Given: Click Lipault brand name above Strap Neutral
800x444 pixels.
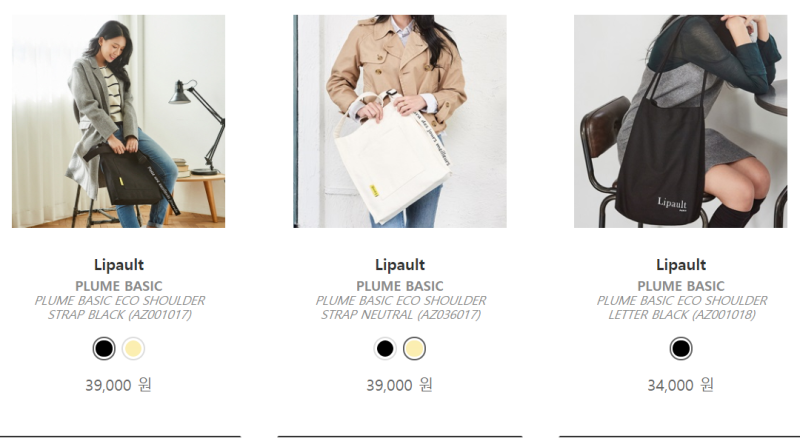Looking at the screenshot, I should 400,265.
